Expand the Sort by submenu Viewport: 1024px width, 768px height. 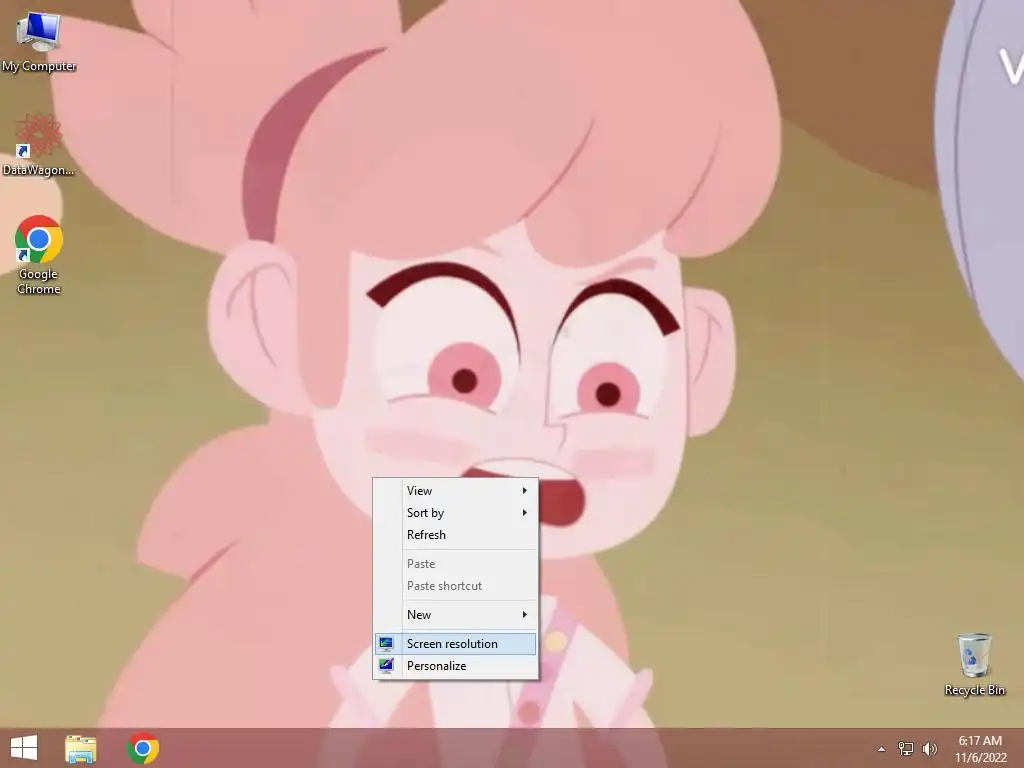(456, 513)
